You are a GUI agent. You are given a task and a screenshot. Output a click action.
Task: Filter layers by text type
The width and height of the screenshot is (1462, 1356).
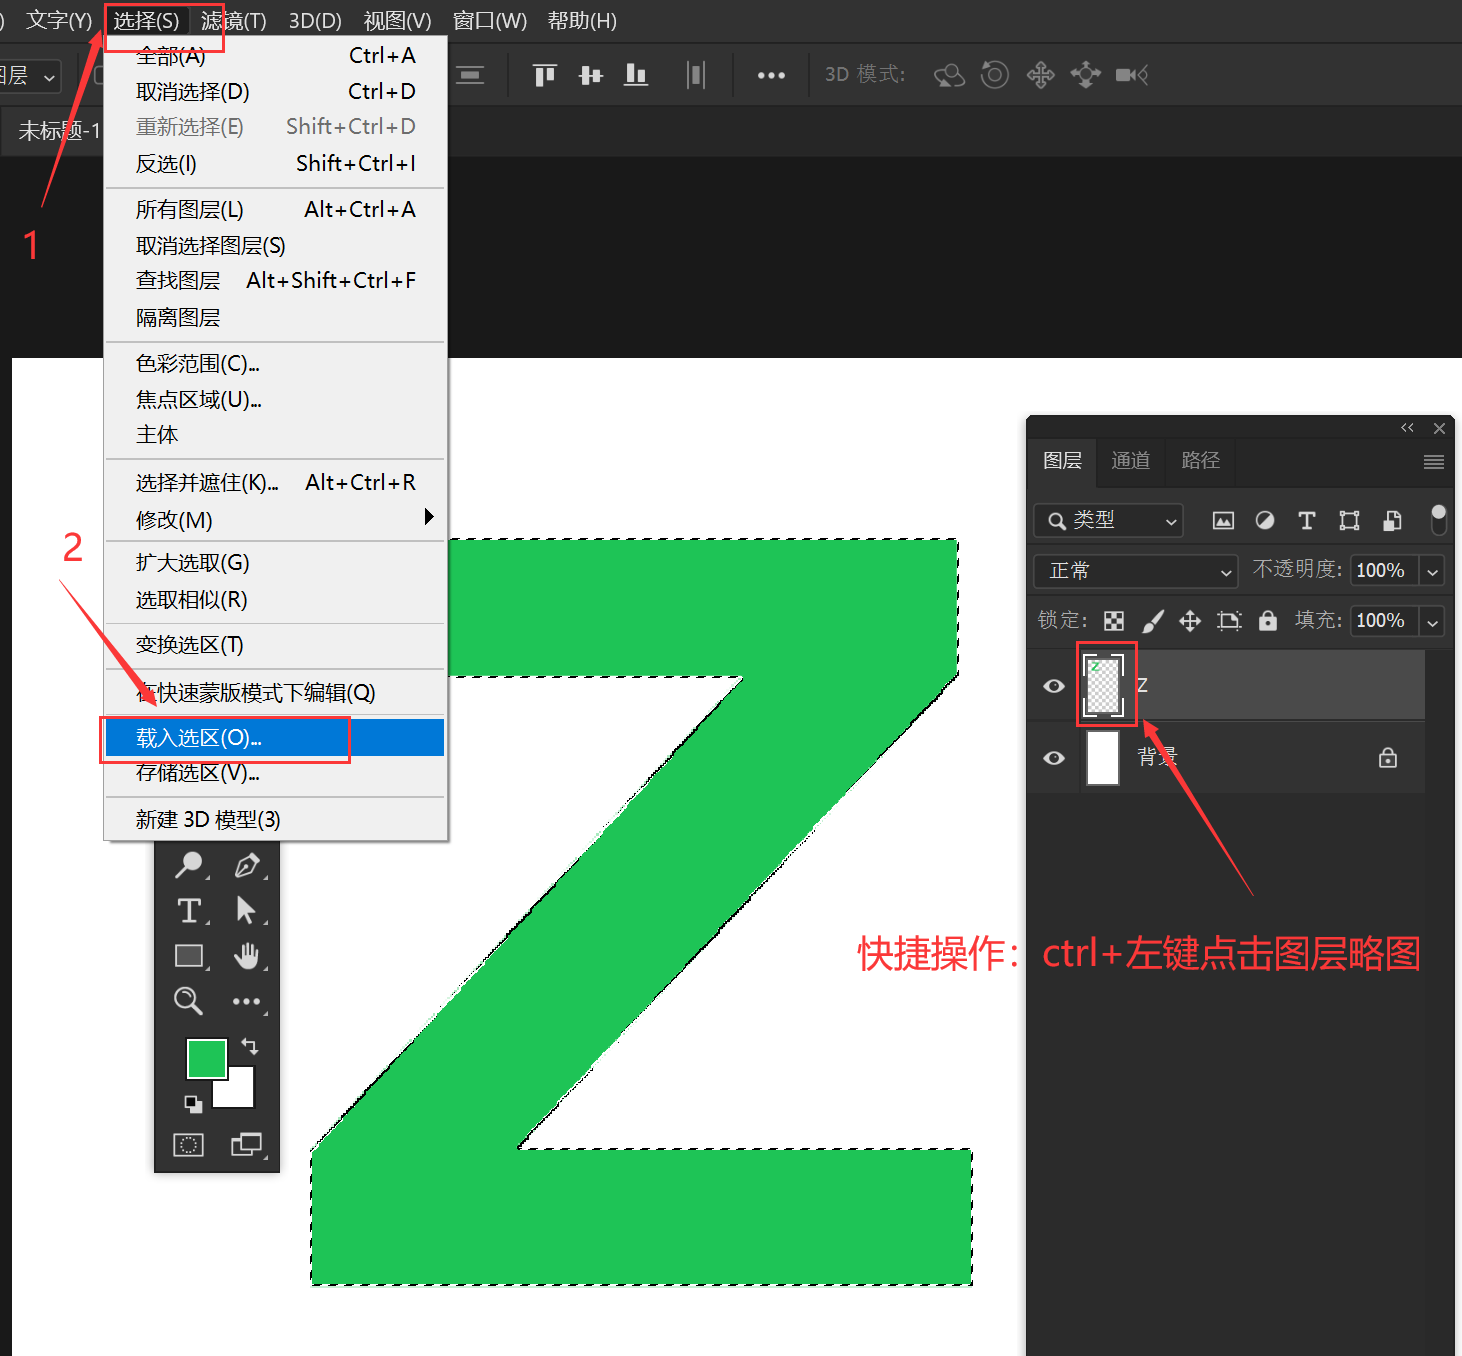(1307, 520)
